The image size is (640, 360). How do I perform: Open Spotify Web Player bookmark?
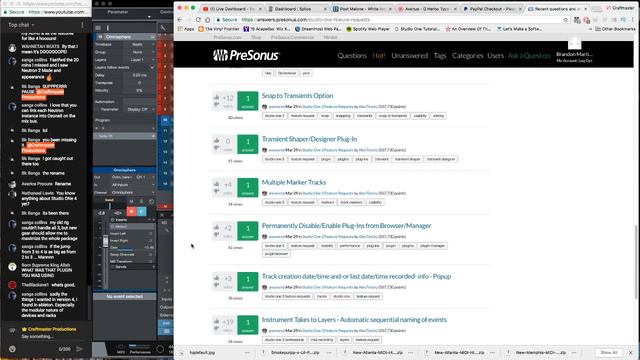pos(368,29)
